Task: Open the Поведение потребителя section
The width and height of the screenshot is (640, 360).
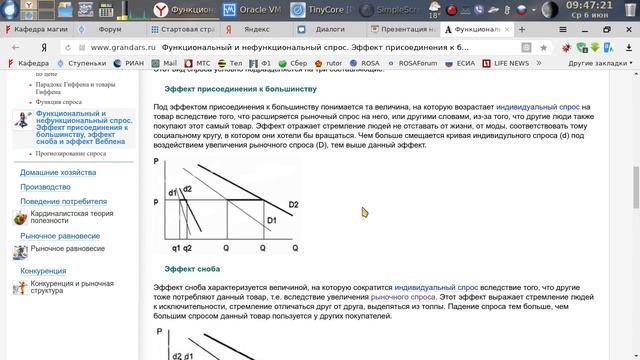Action: tap(64, 202)
